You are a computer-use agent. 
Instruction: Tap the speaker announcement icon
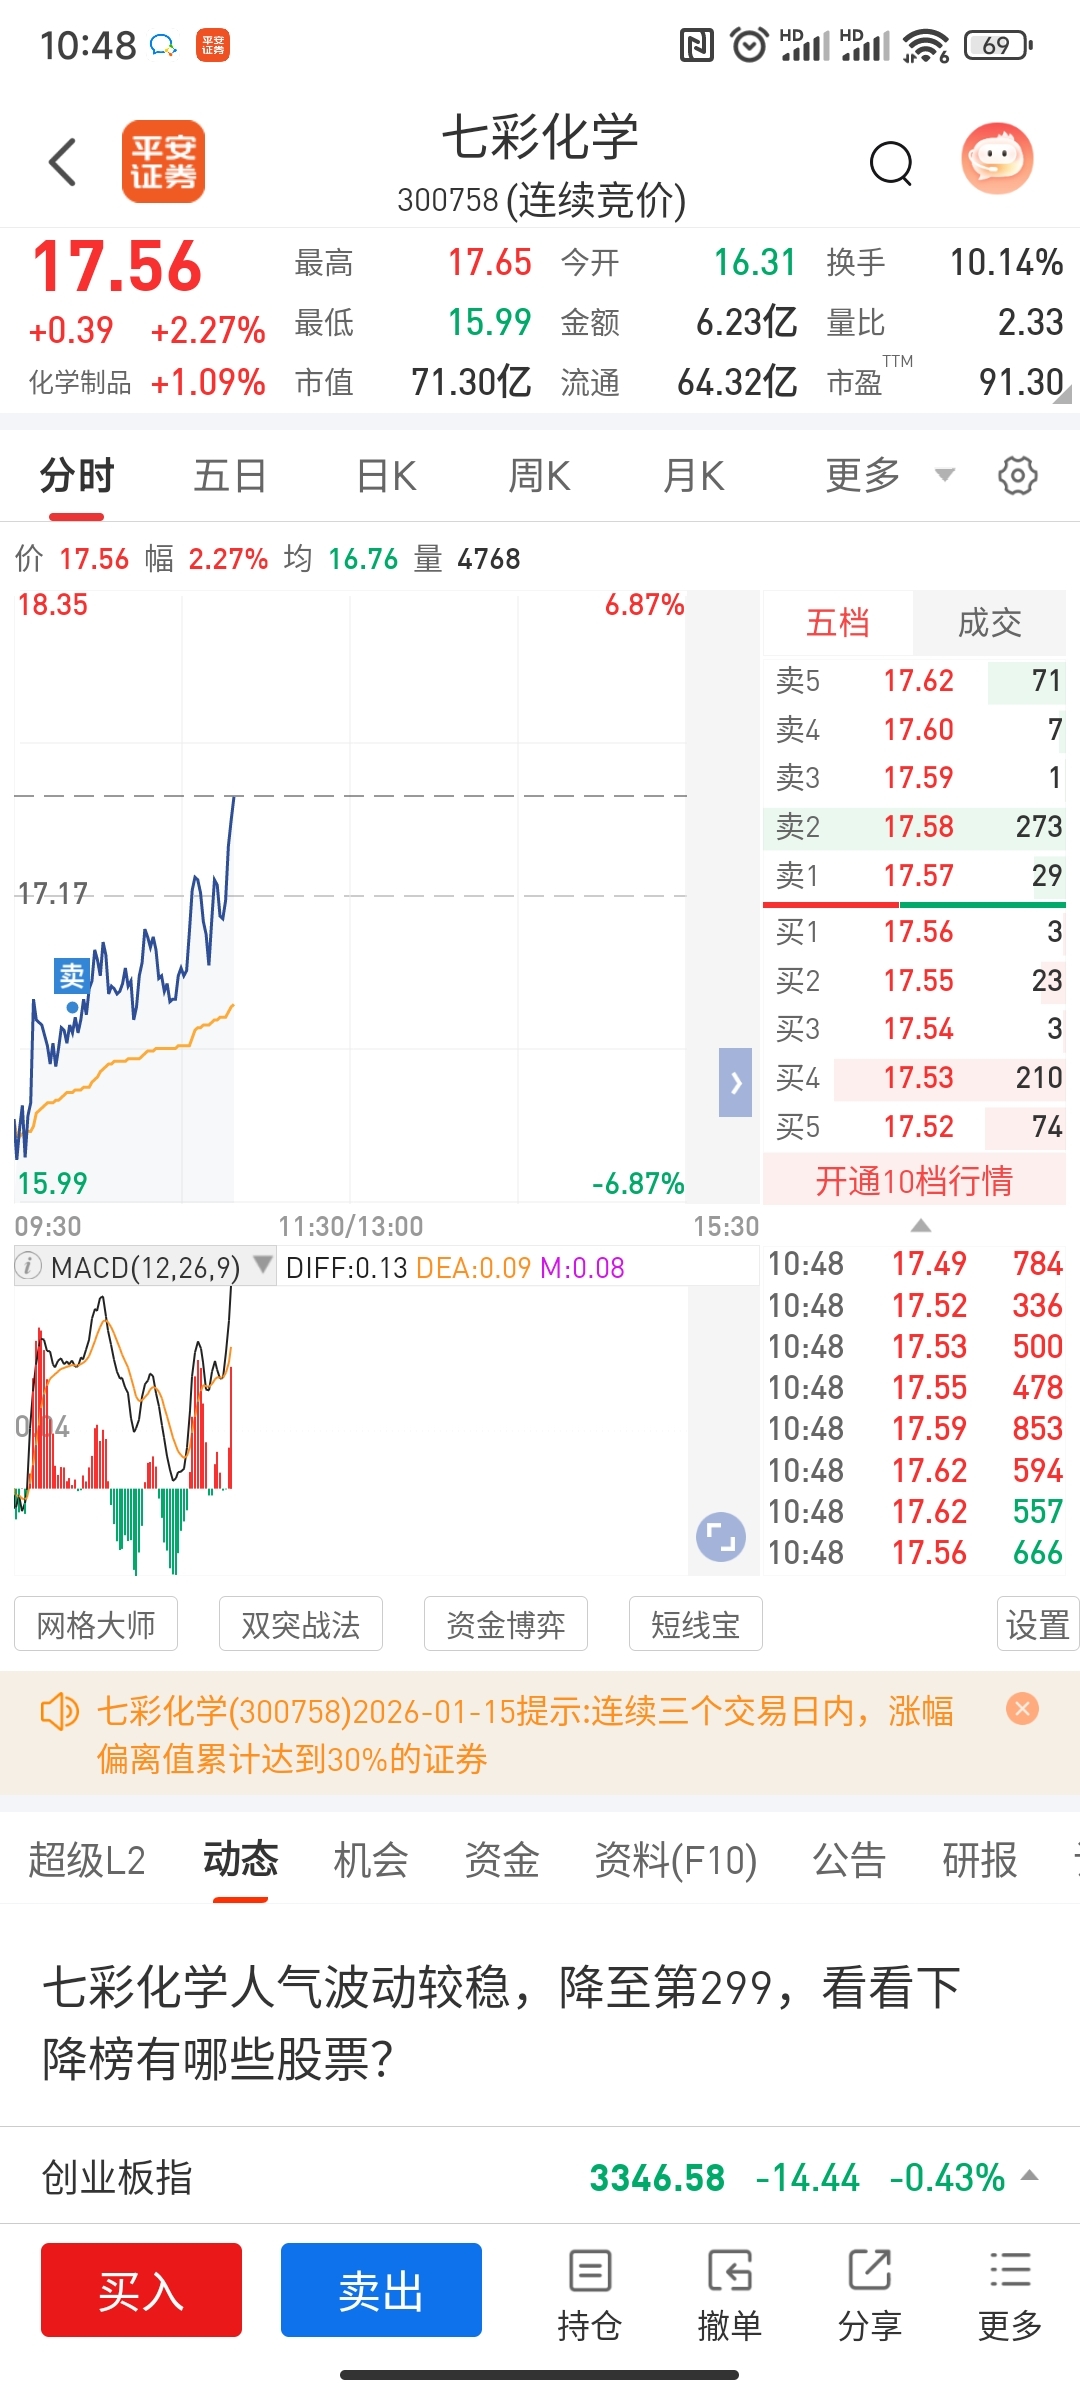click(58, 1712)
